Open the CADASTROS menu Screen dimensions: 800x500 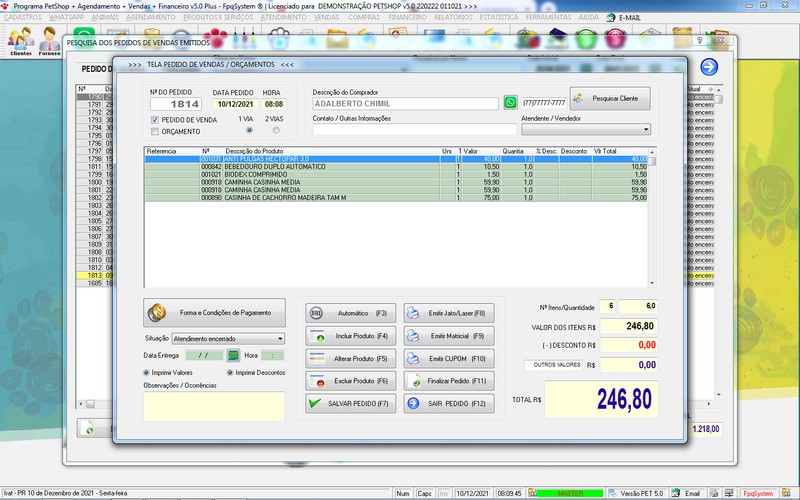(22, 17)
